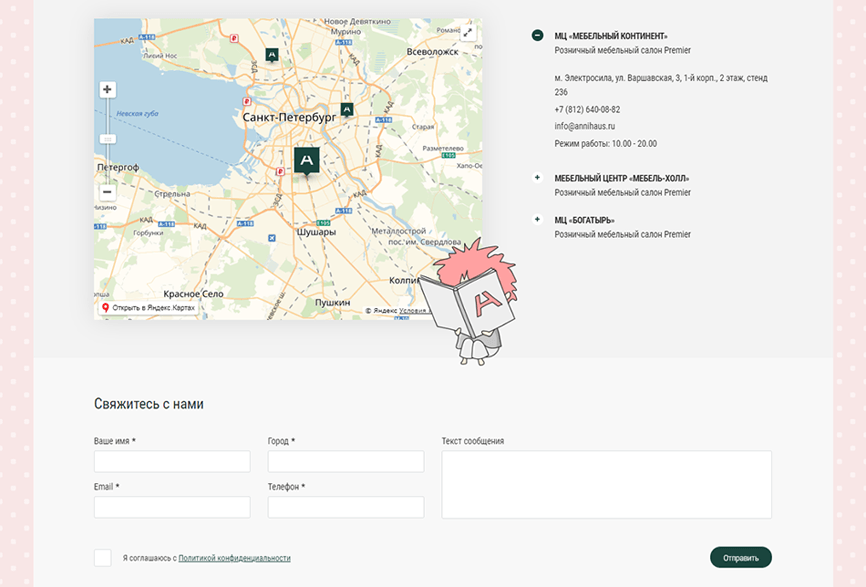Open the Политика конфиденциальности link
The height and width of the screenshot is (587, 866).
234,558
